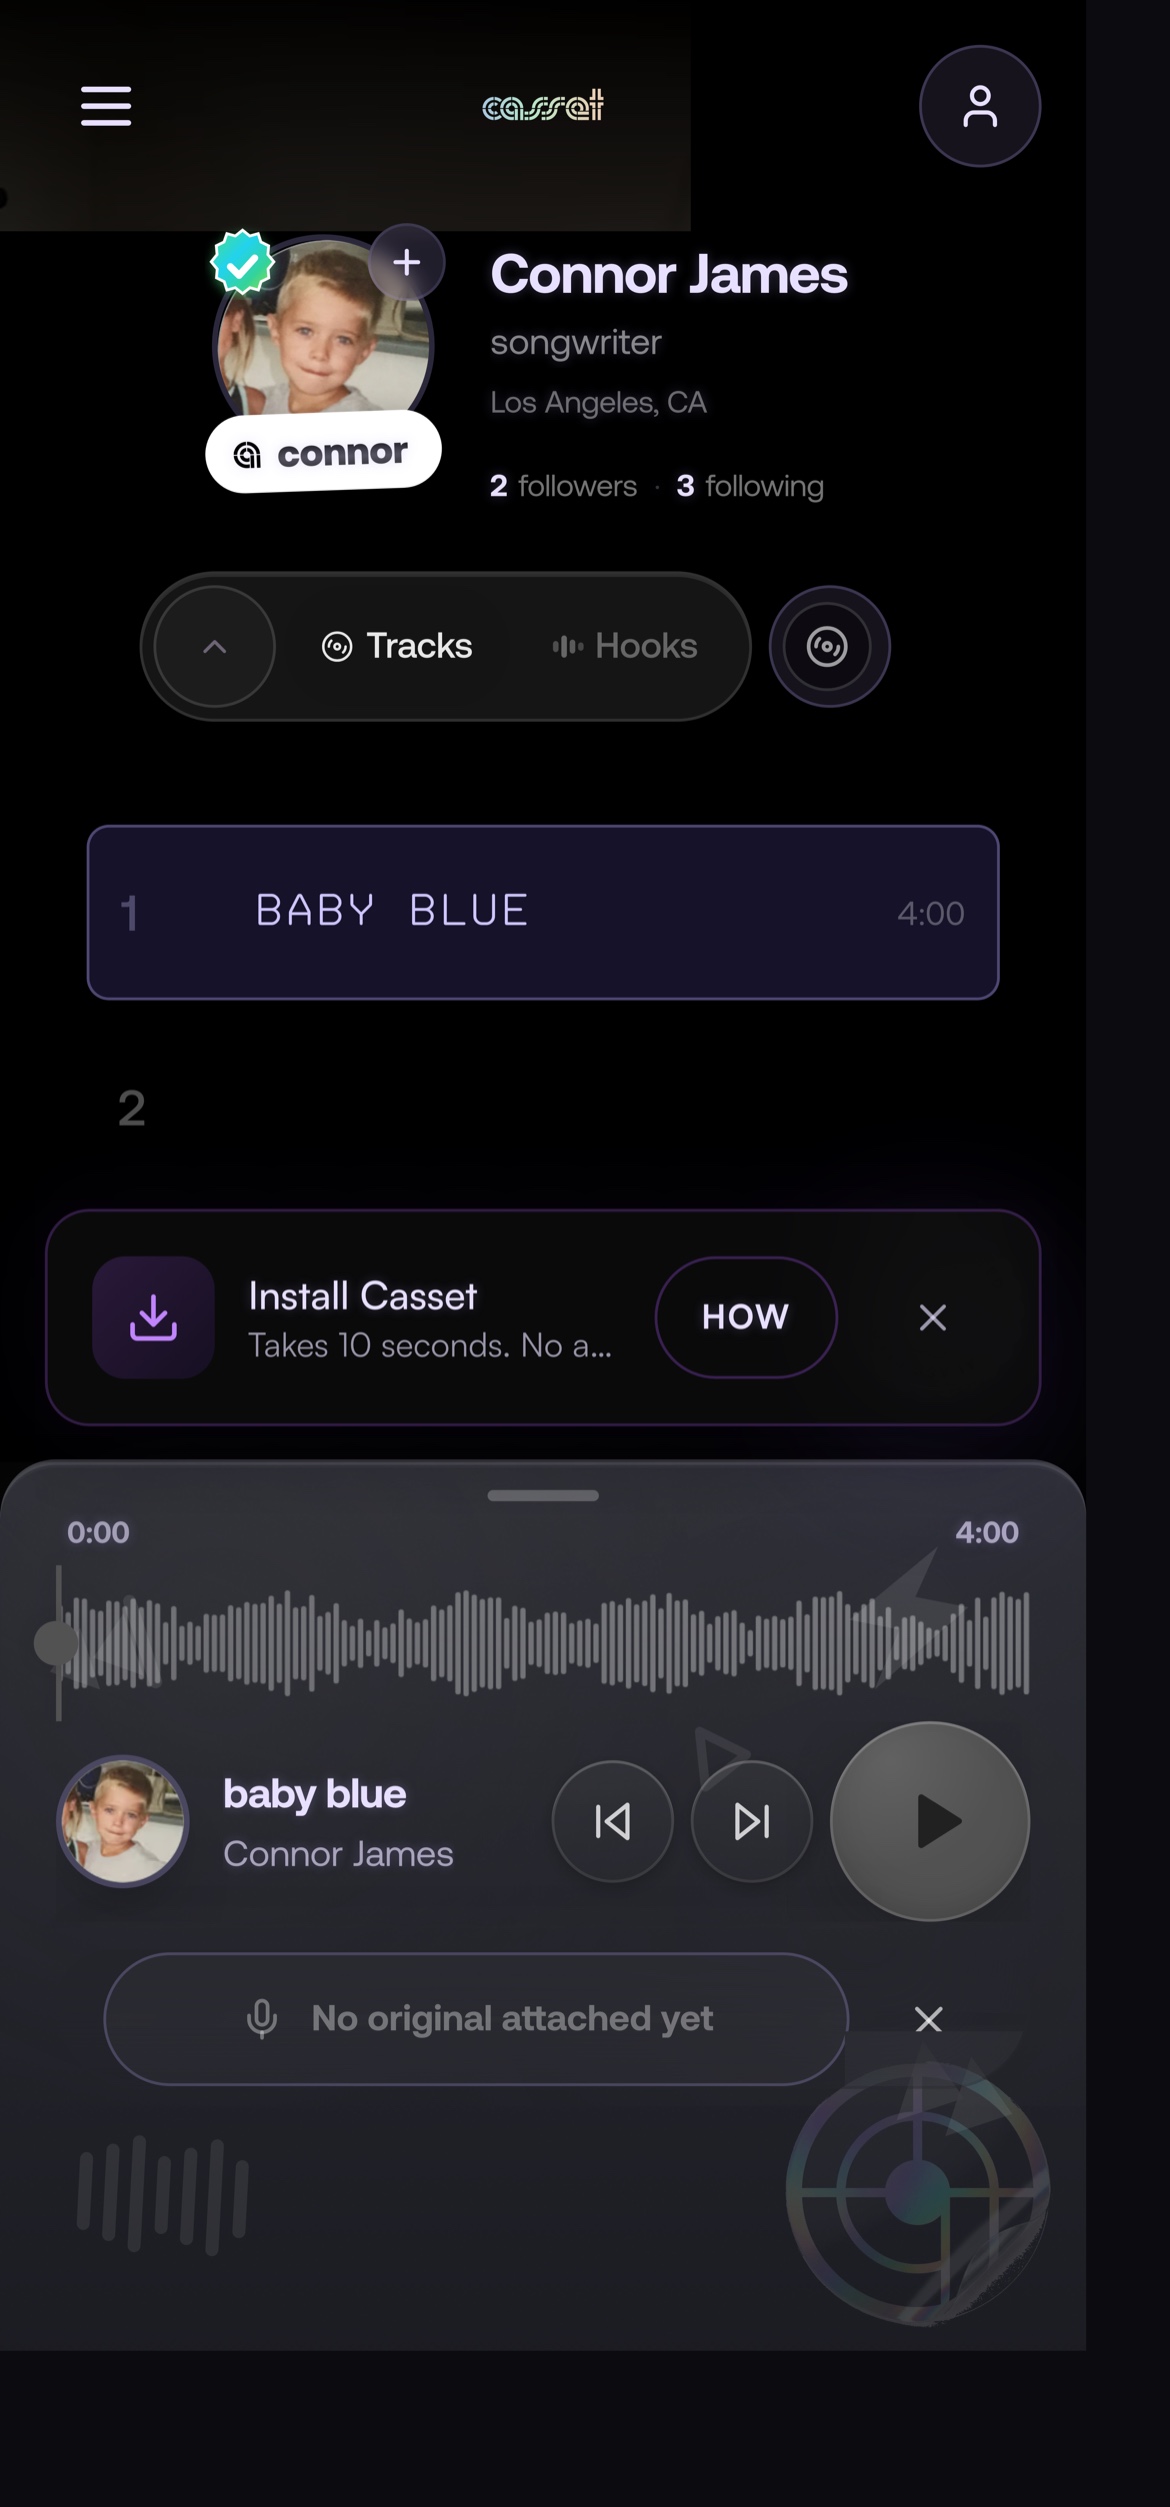Image resolution: width=1170 pixels, height=2507 pixels.
Task: Click the waveform to seek playback
Action: click(x=545, y=1643)
